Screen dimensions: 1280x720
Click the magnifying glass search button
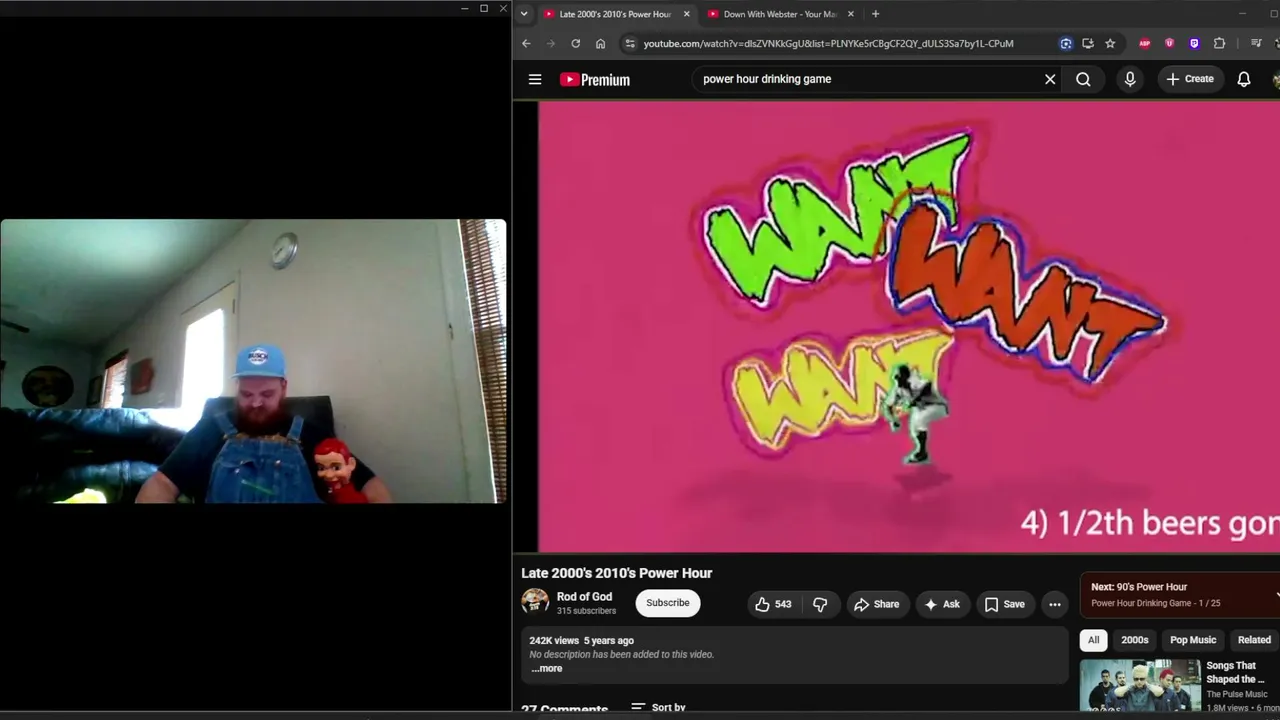pos(1083,79)
